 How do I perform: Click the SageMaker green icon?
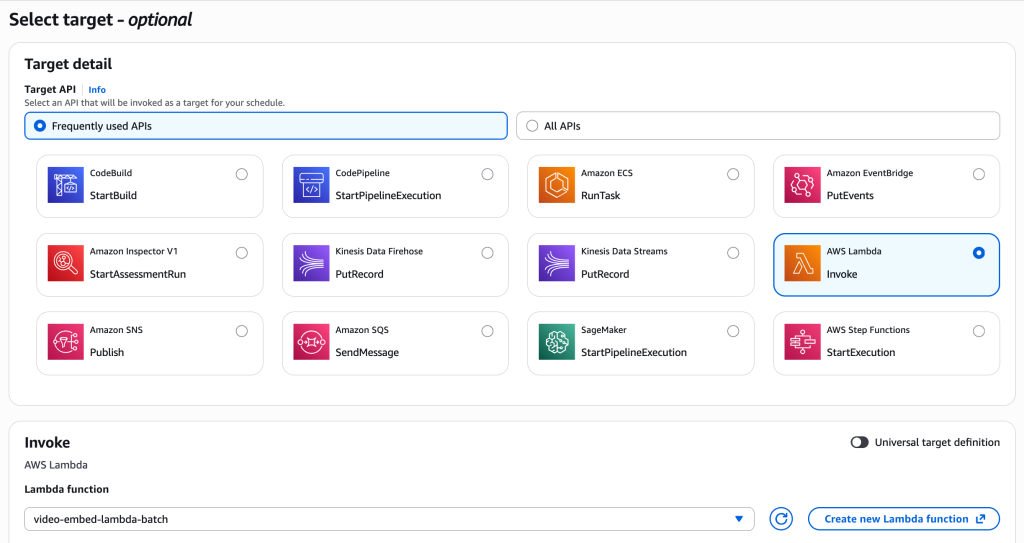(556, 342)
